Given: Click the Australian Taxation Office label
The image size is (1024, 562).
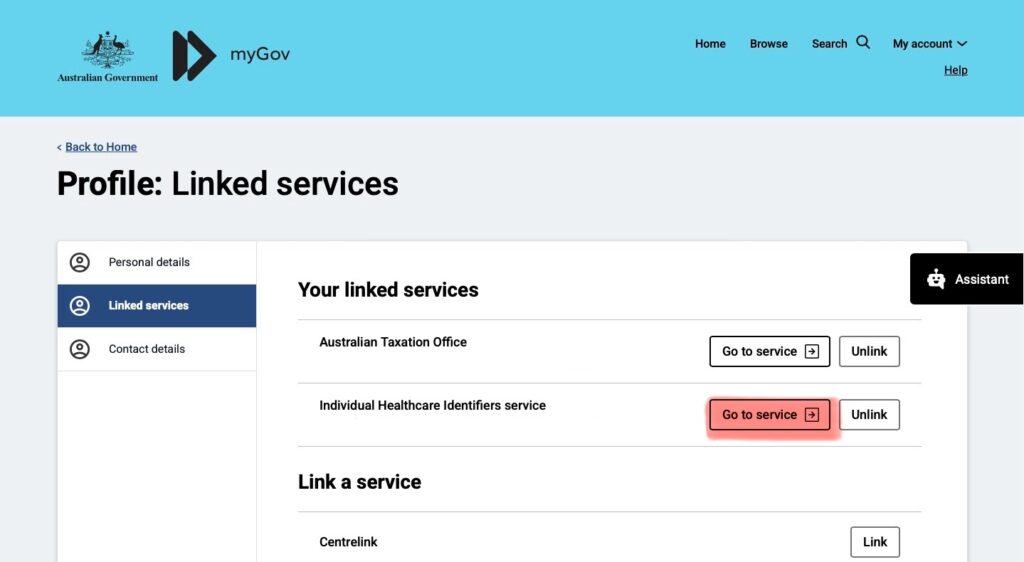Looking at the screenshot, I should tap(393, 342).
